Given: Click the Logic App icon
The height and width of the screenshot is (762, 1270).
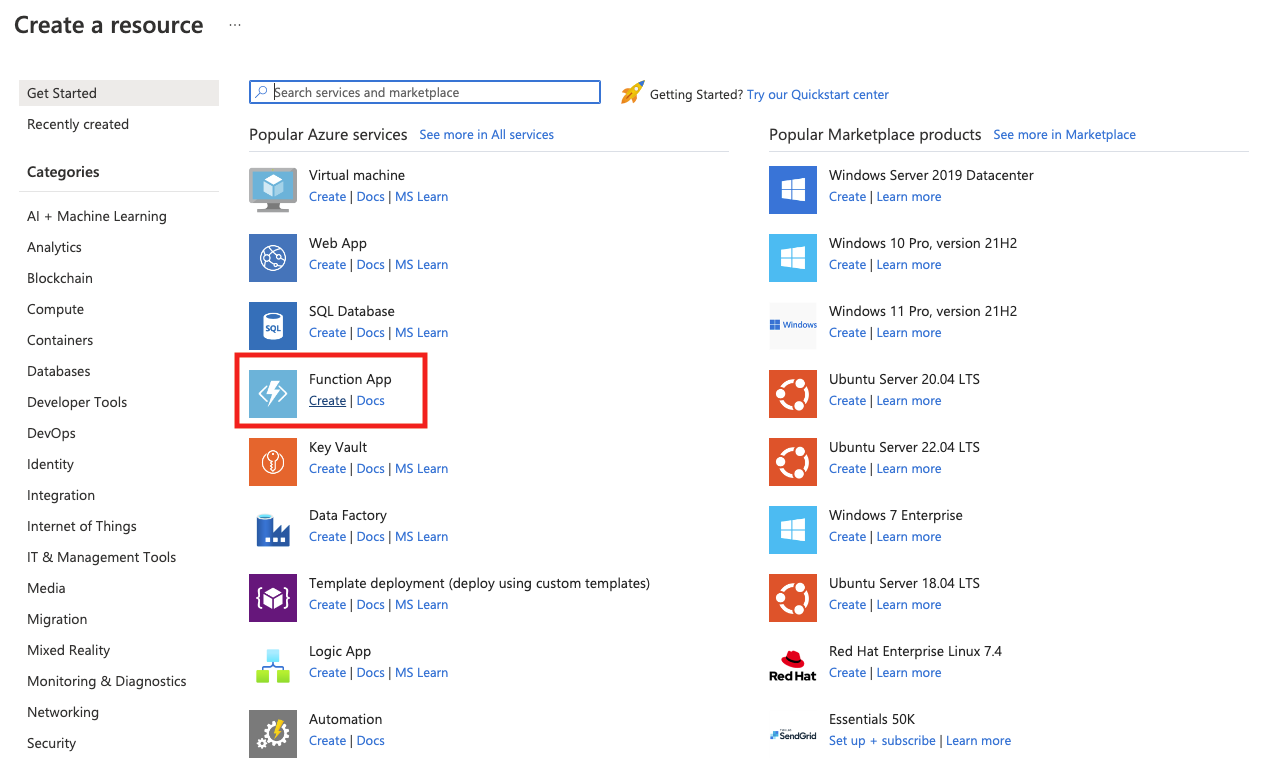Looking at the screenshot, I should click(273, 666).
